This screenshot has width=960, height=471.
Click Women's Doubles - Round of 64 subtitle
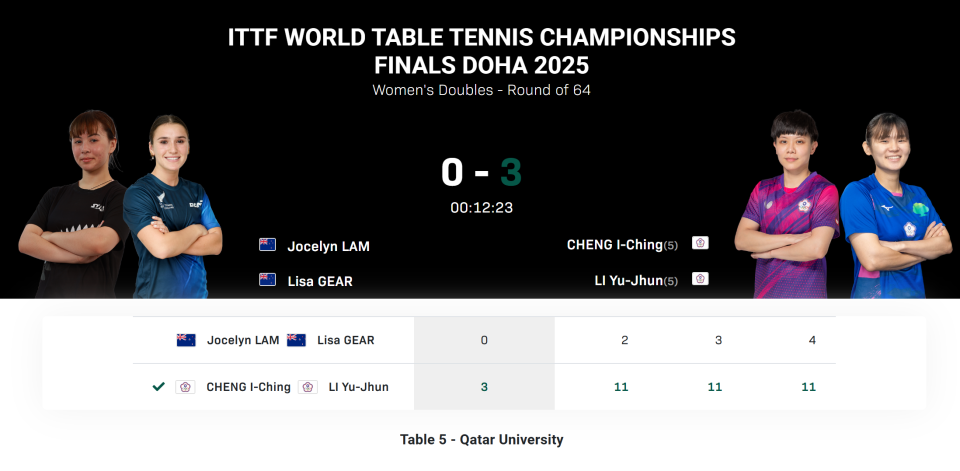(x=481, y=90)
